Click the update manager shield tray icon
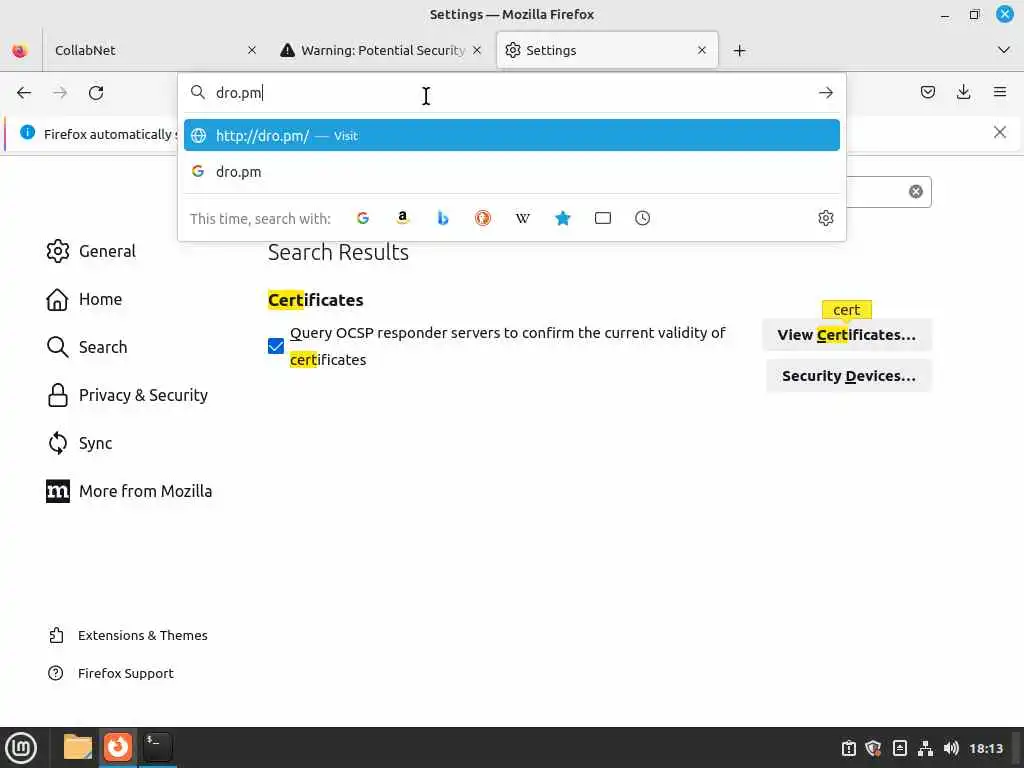The image size is (1024, 768). (873, 748)
